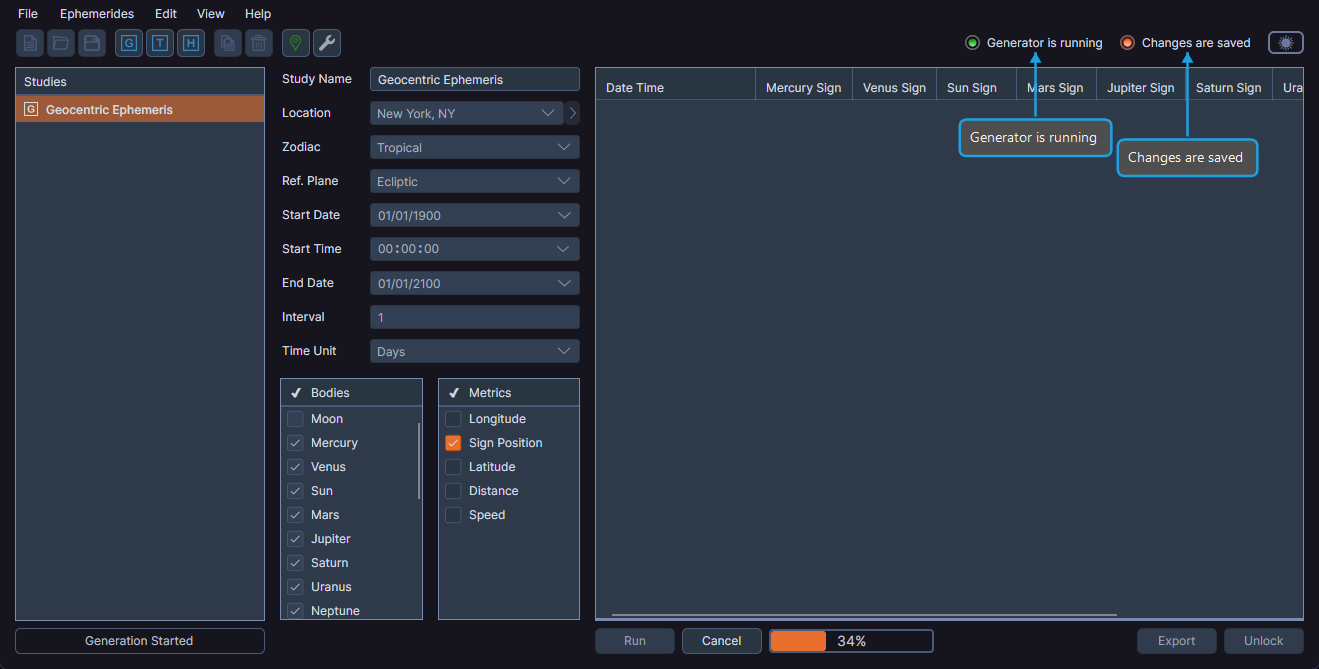Open the green location pin tool
The height and width of the screenshot is (669, 1319).
(295, 43)
